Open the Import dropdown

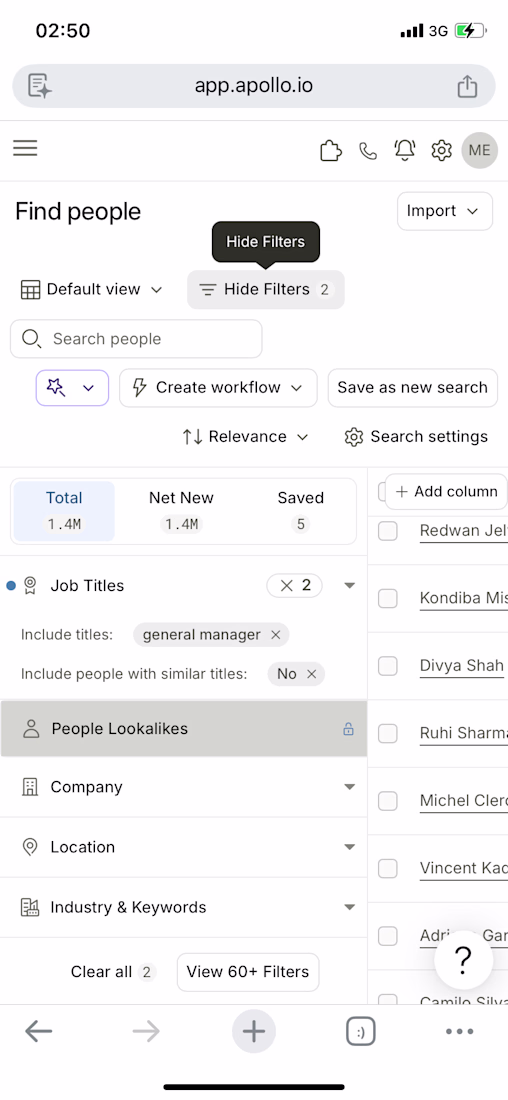445,211
